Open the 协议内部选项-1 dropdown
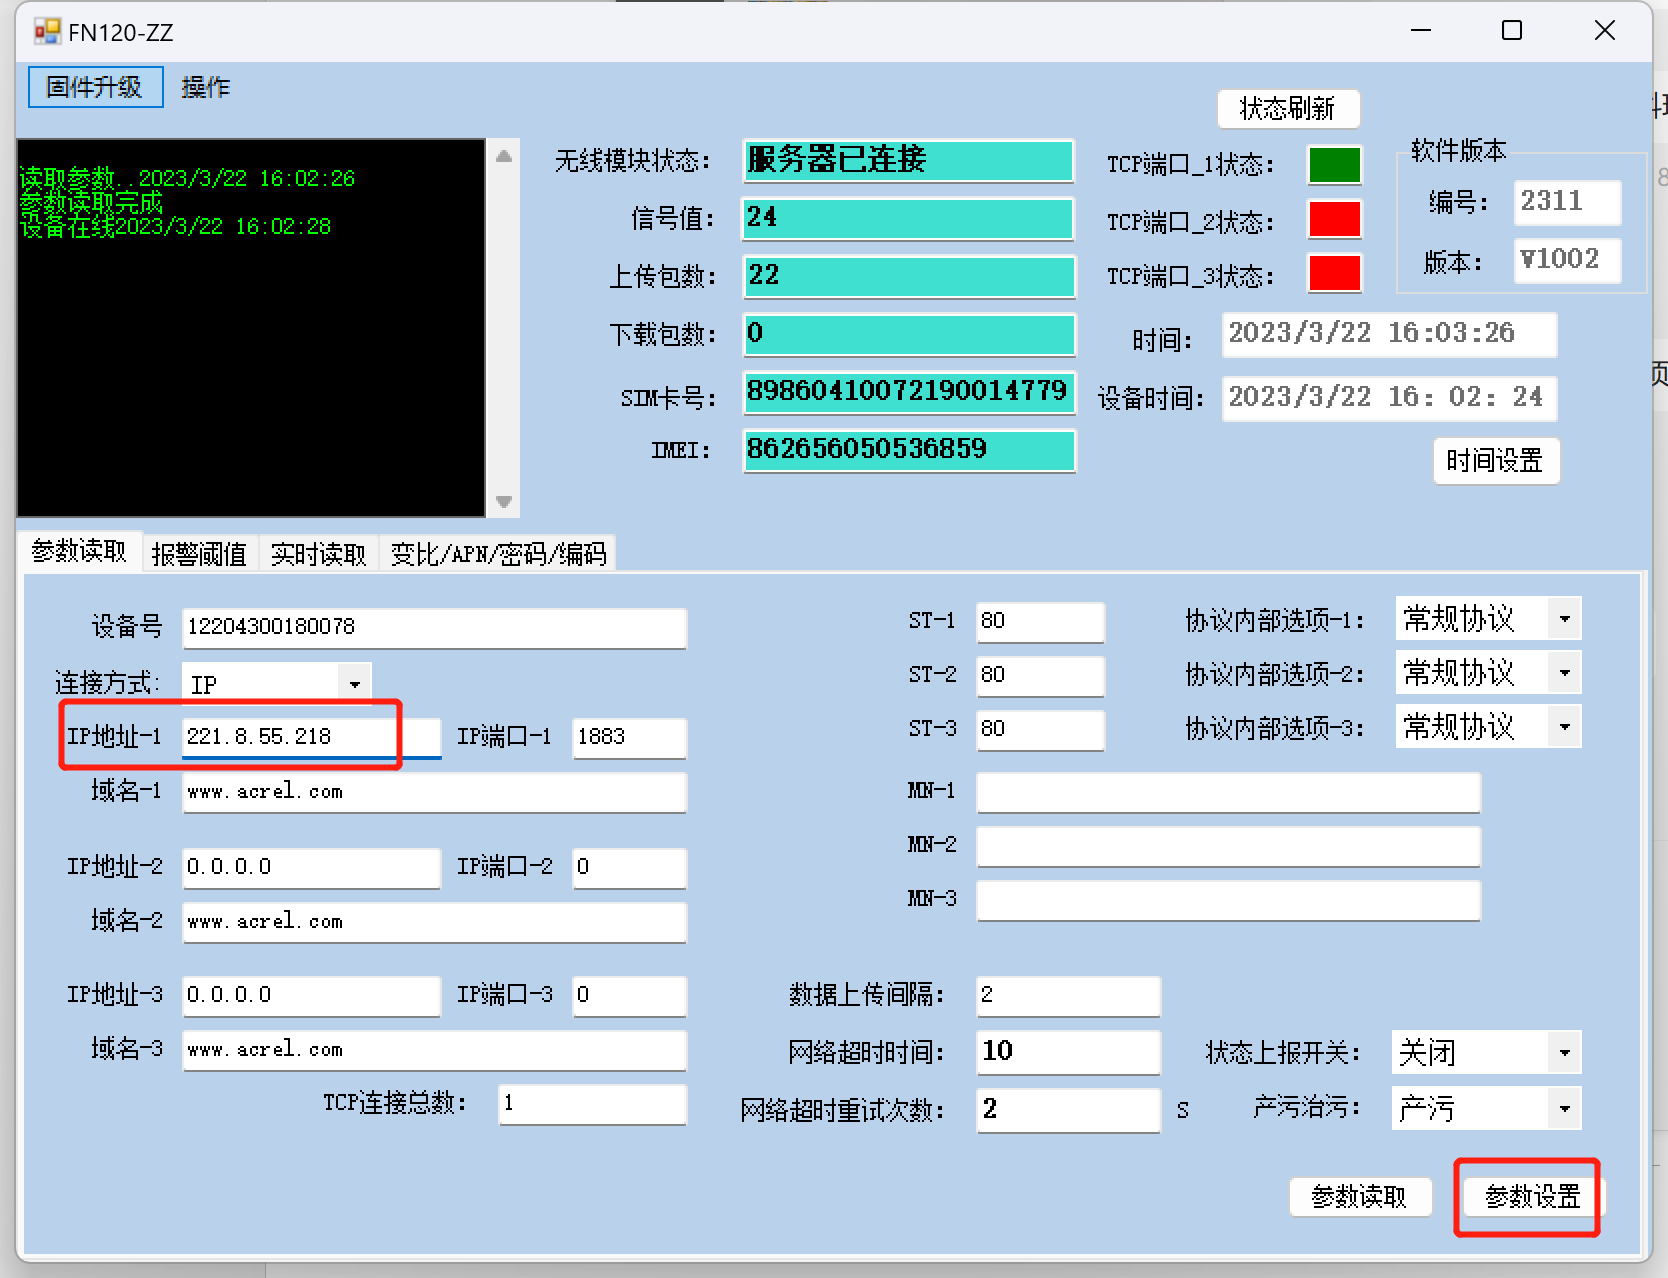The image size is (1668, 1278). point(1564,619)
